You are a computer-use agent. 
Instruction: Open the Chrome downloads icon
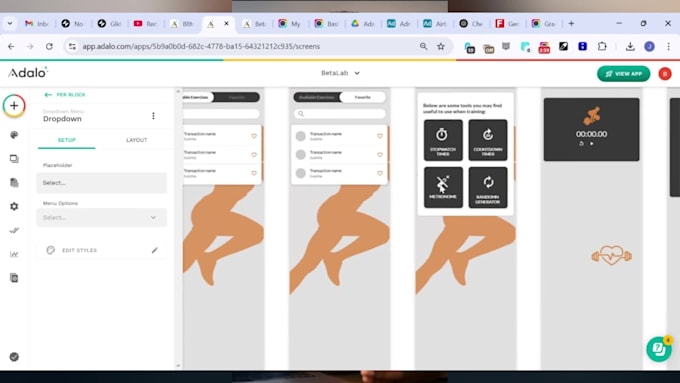point(630,46)
